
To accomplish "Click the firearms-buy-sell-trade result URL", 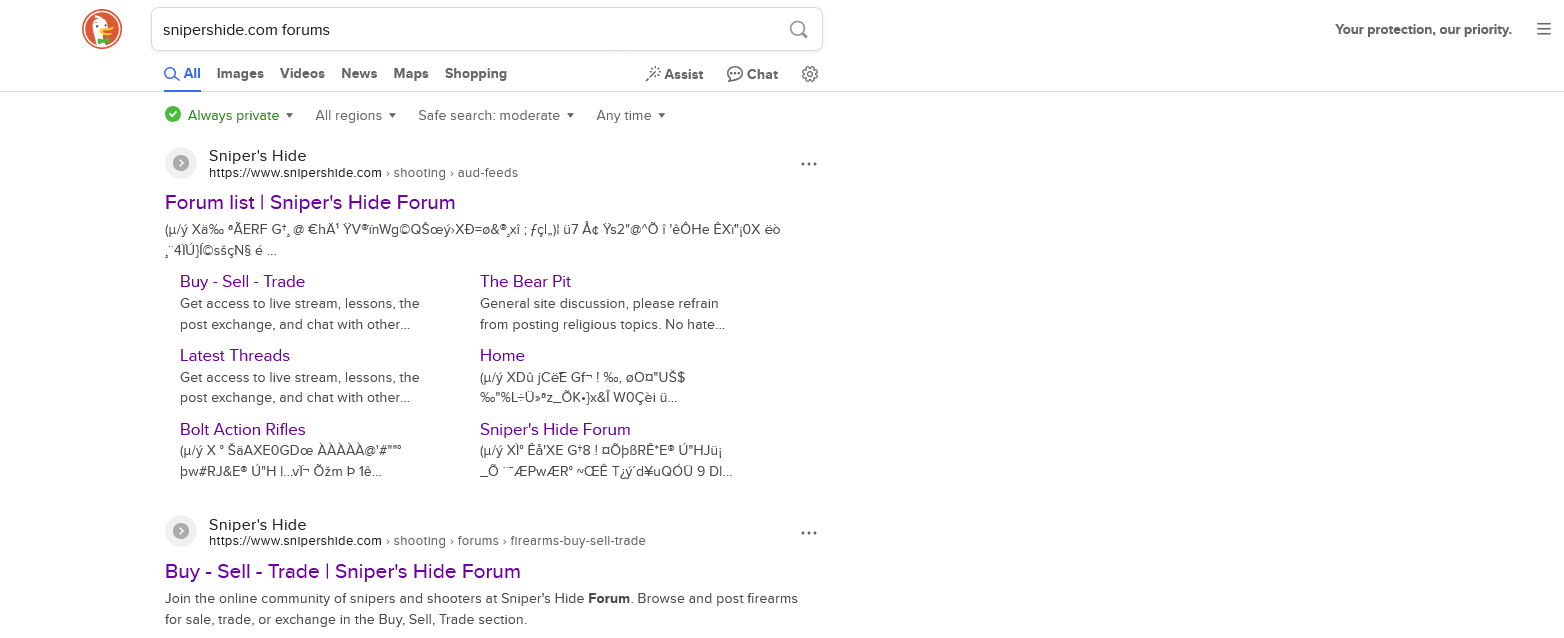I will point(427,541).
